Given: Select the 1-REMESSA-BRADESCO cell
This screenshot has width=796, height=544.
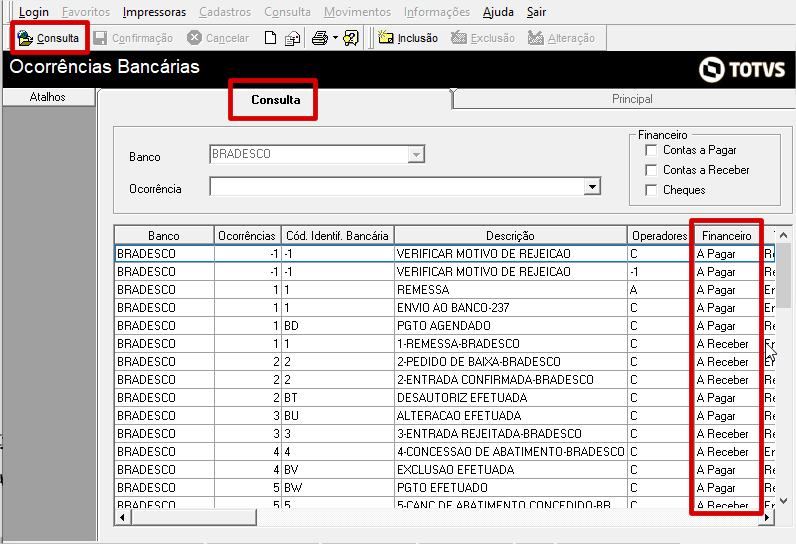Looking at the screenshot, I should (x=510, y=344).
